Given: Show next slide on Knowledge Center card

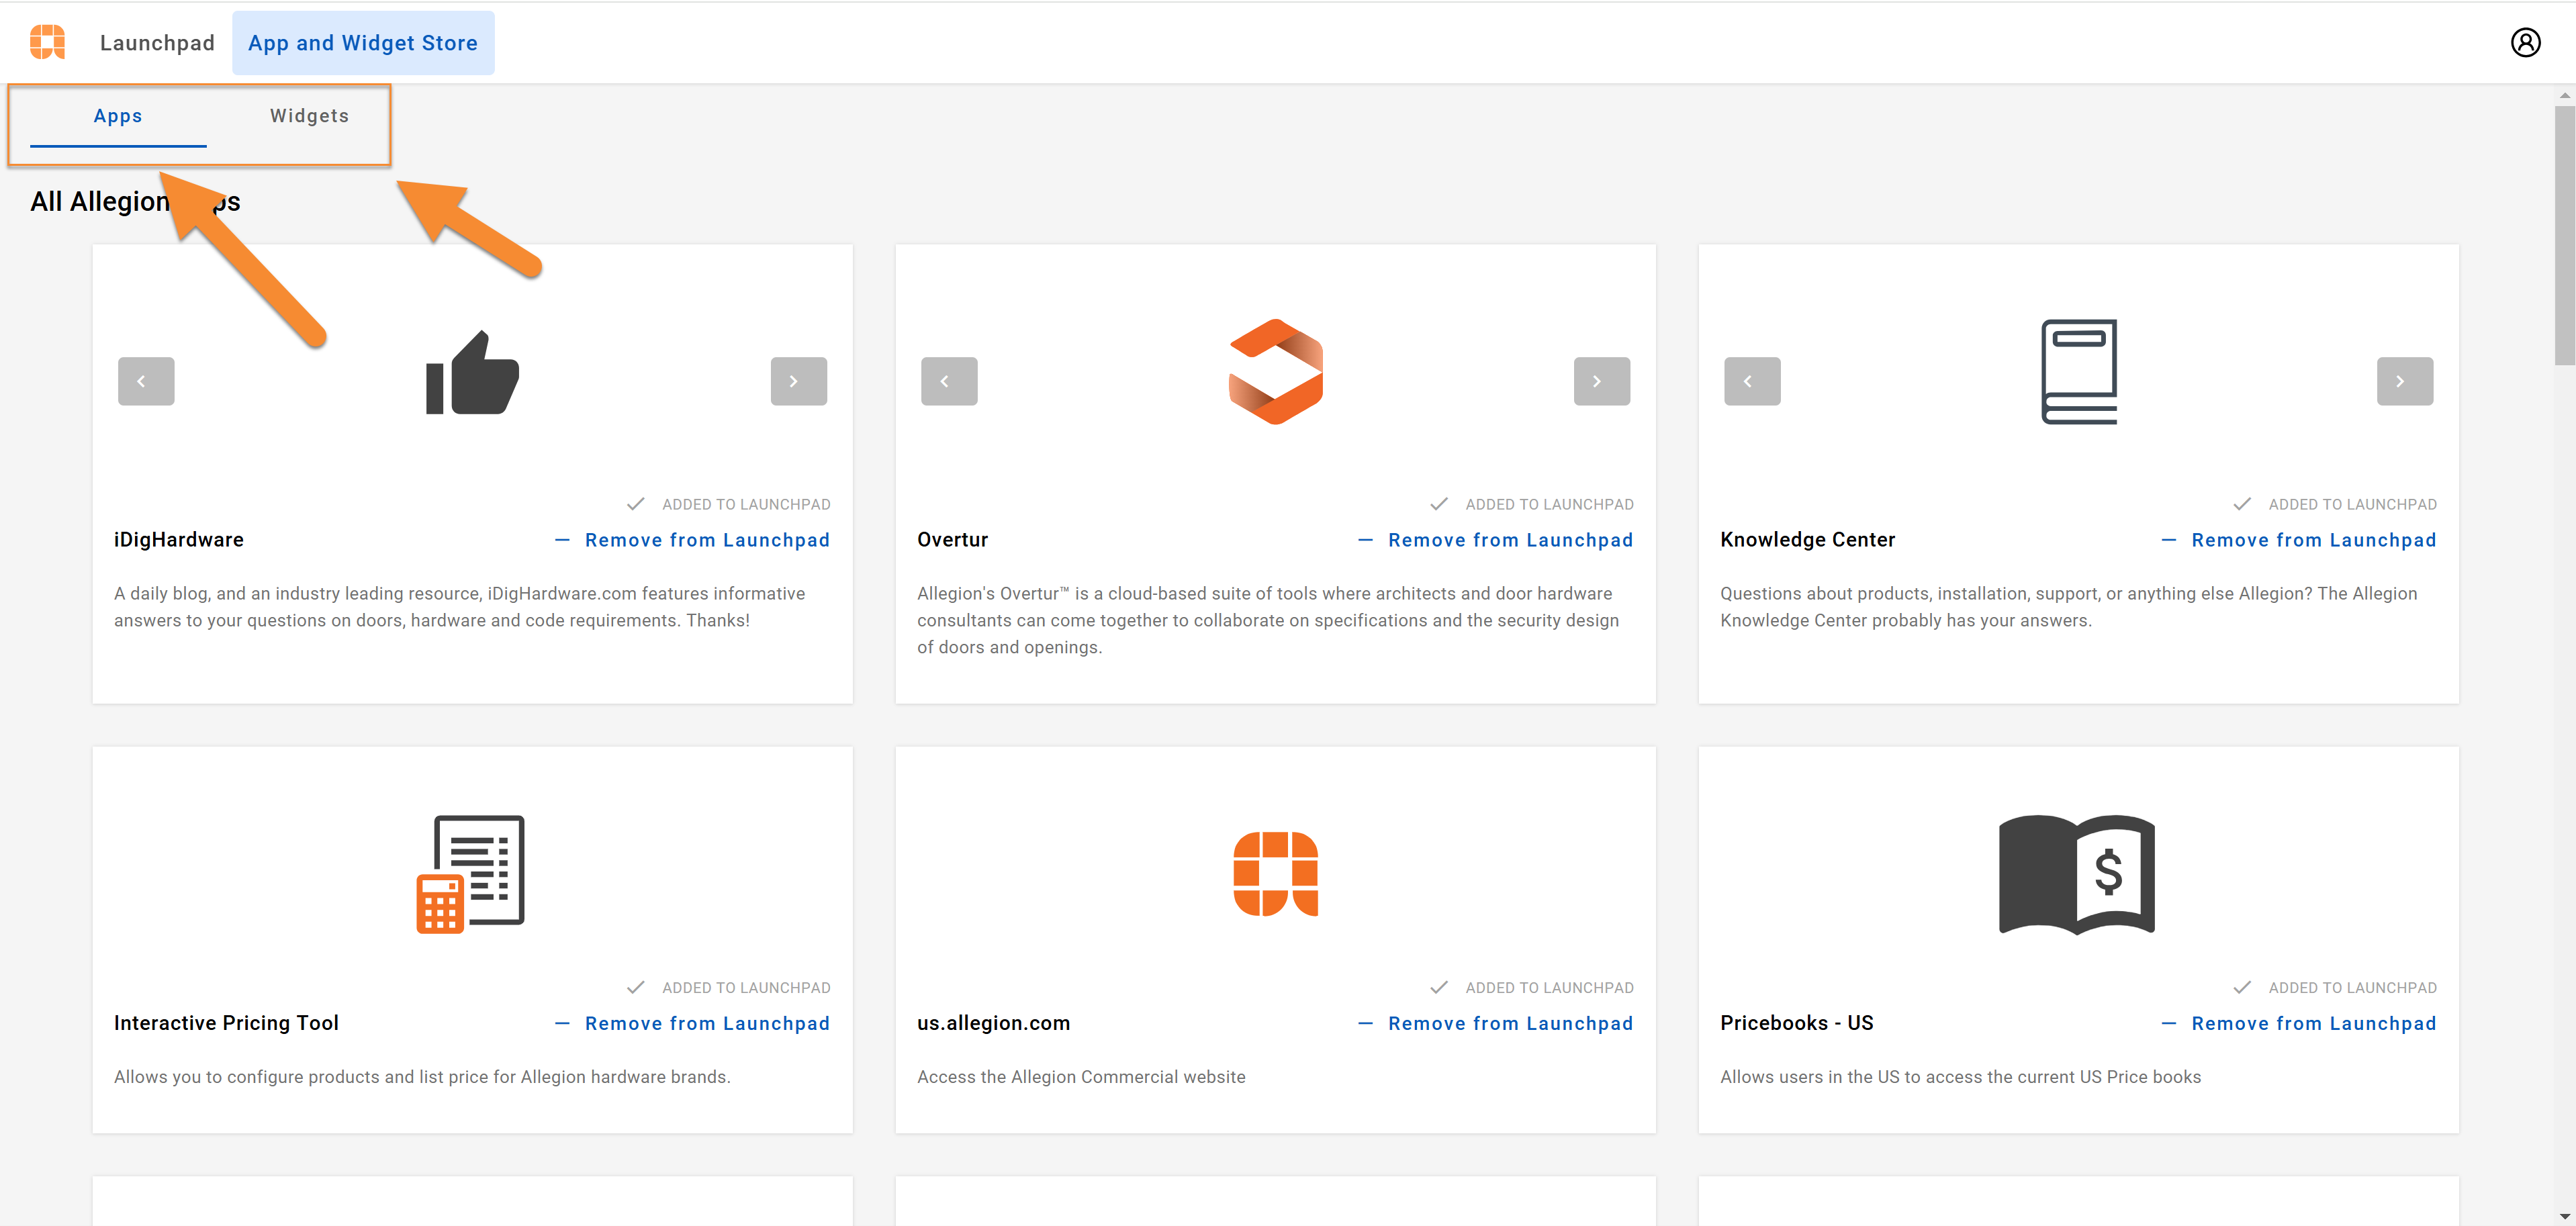Looking at the screenshot, I should click(2404, 381).
